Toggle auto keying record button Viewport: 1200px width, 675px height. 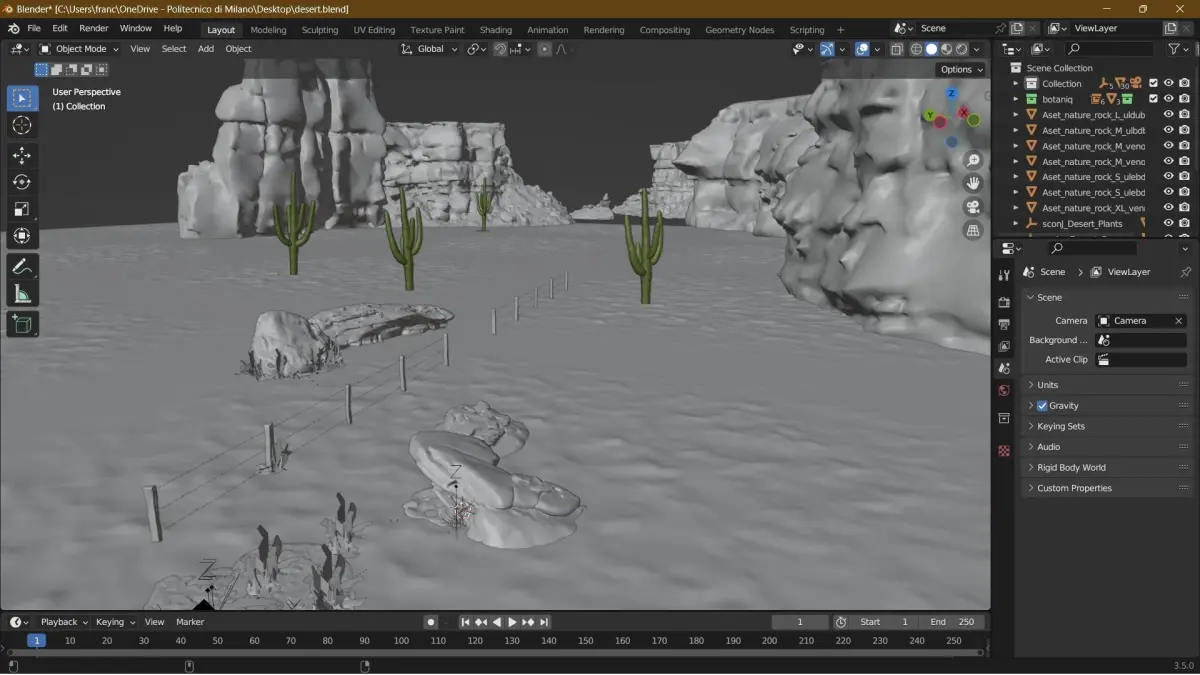click(431, 622)
